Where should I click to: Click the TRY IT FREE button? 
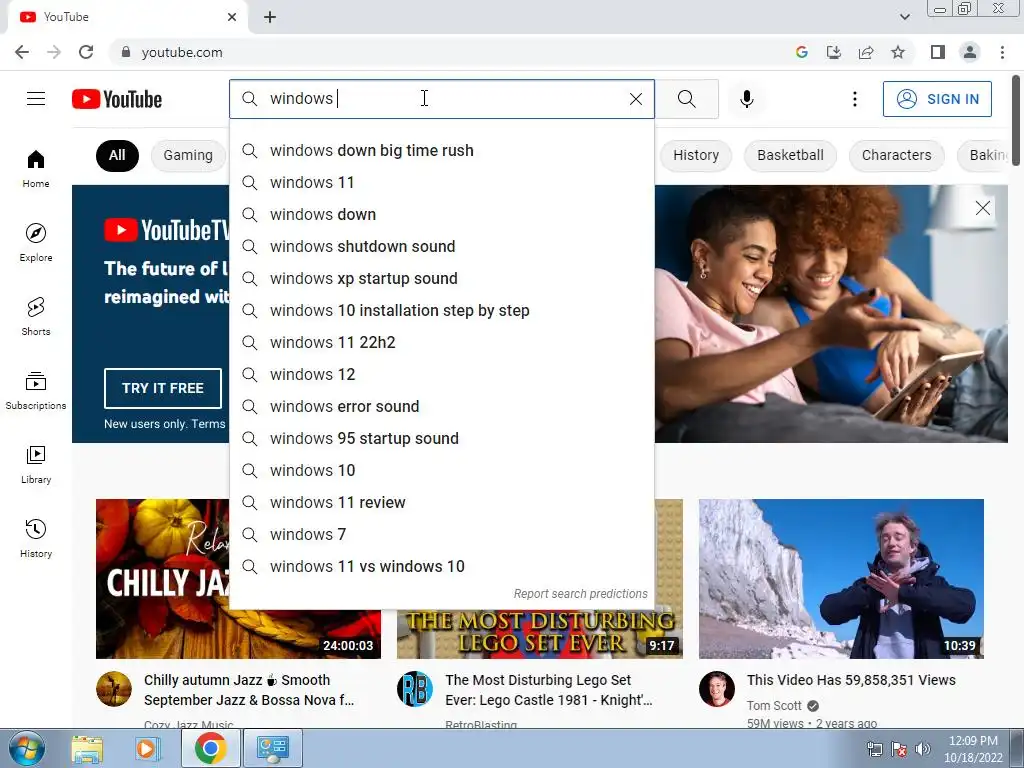[x=163, y=388]
